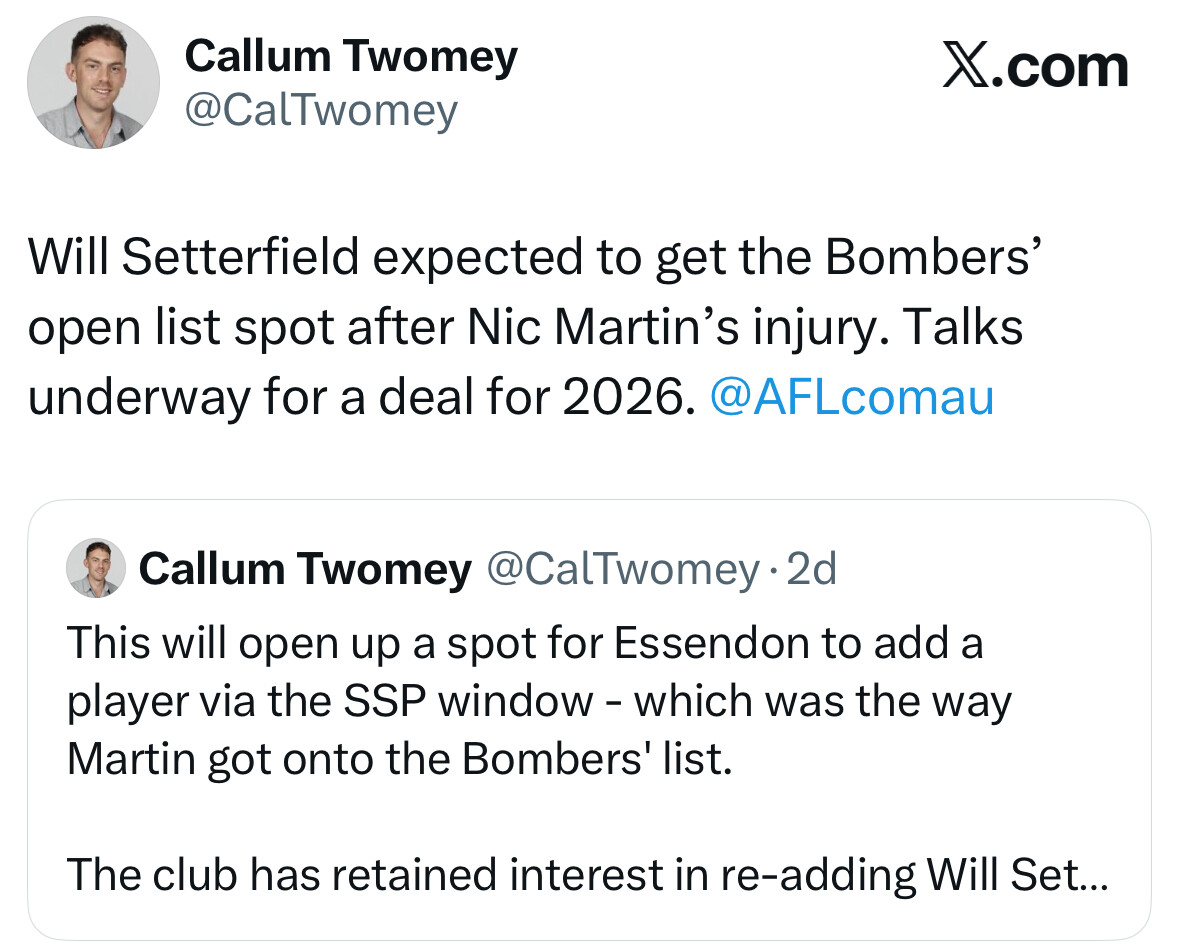The width and height of the screenshot is (1179, 945).
Task: Click the small avatar in the quoted tweet
Action: (x=95, y=569)
